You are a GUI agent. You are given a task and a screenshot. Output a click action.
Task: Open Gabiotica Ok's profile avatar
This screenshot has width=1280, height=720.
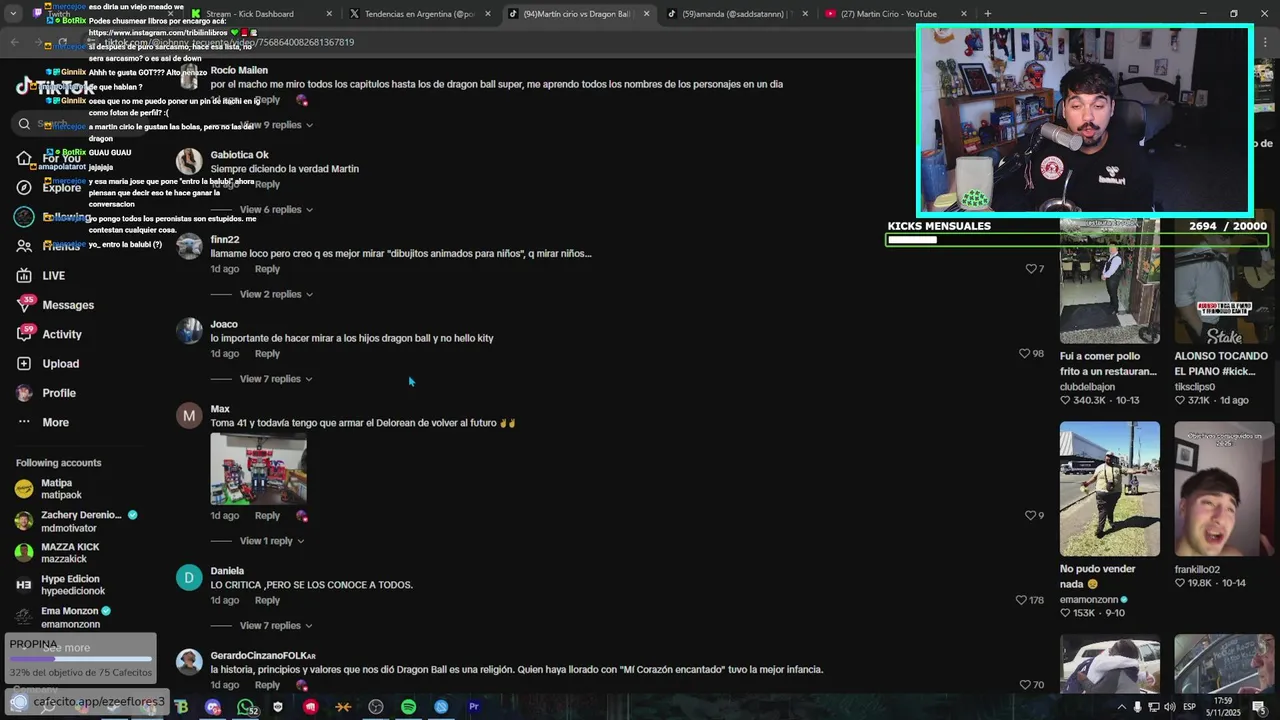(x=189, y=162)
